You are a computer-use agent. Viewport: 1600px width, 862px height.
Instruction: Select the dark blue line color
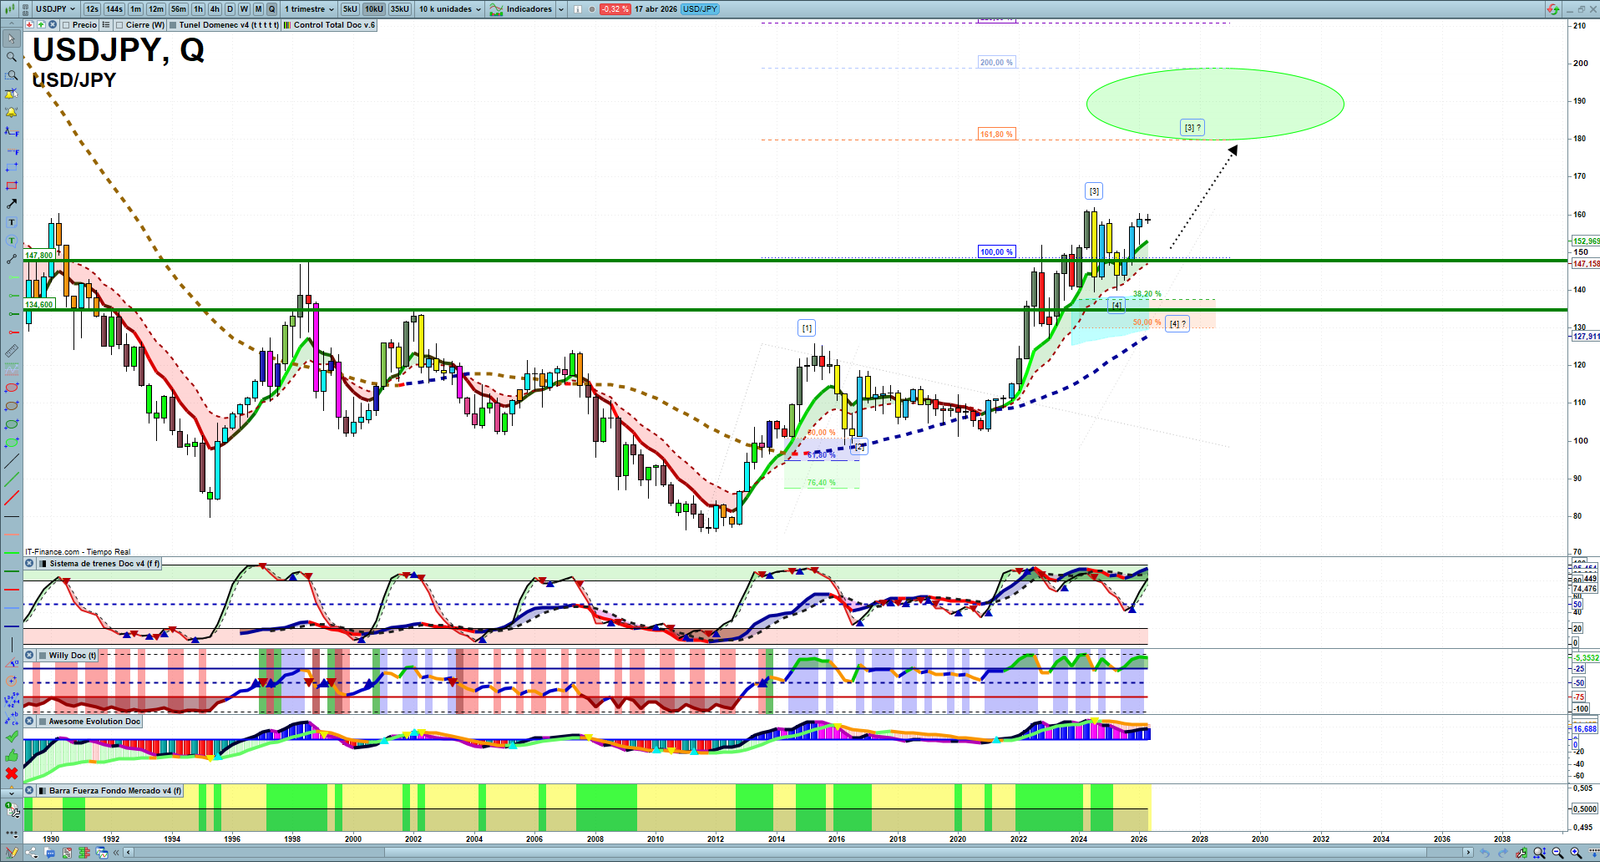click(x=12, y=626)
